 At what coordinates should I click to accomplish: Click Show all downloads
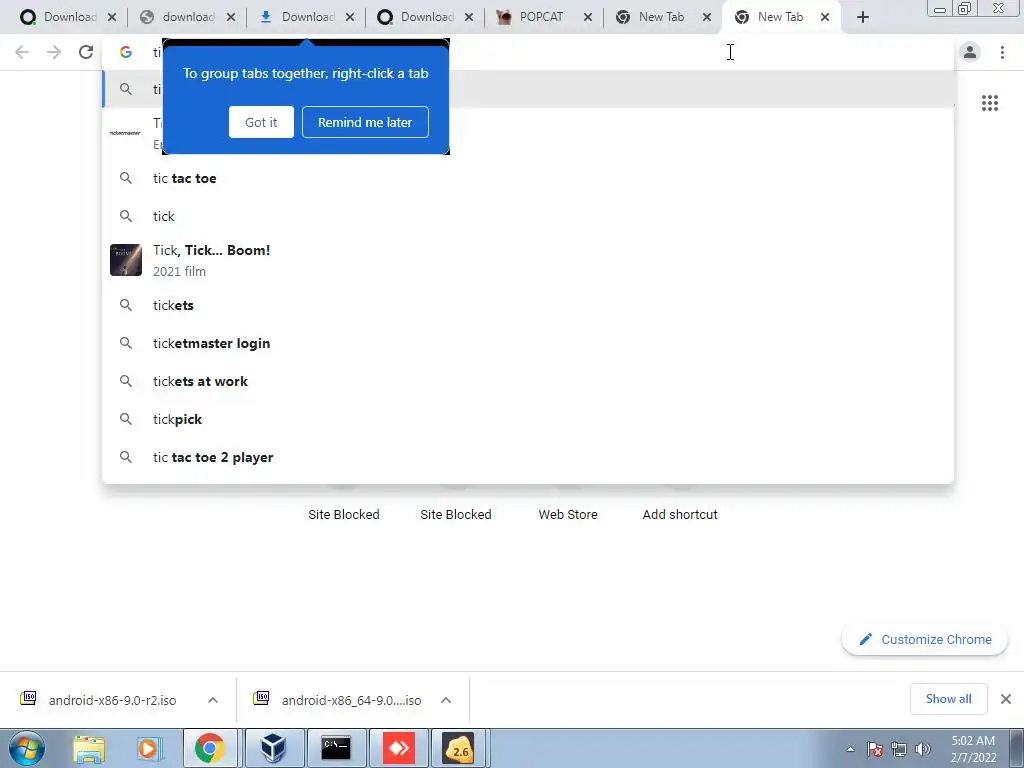click(948, 699)
